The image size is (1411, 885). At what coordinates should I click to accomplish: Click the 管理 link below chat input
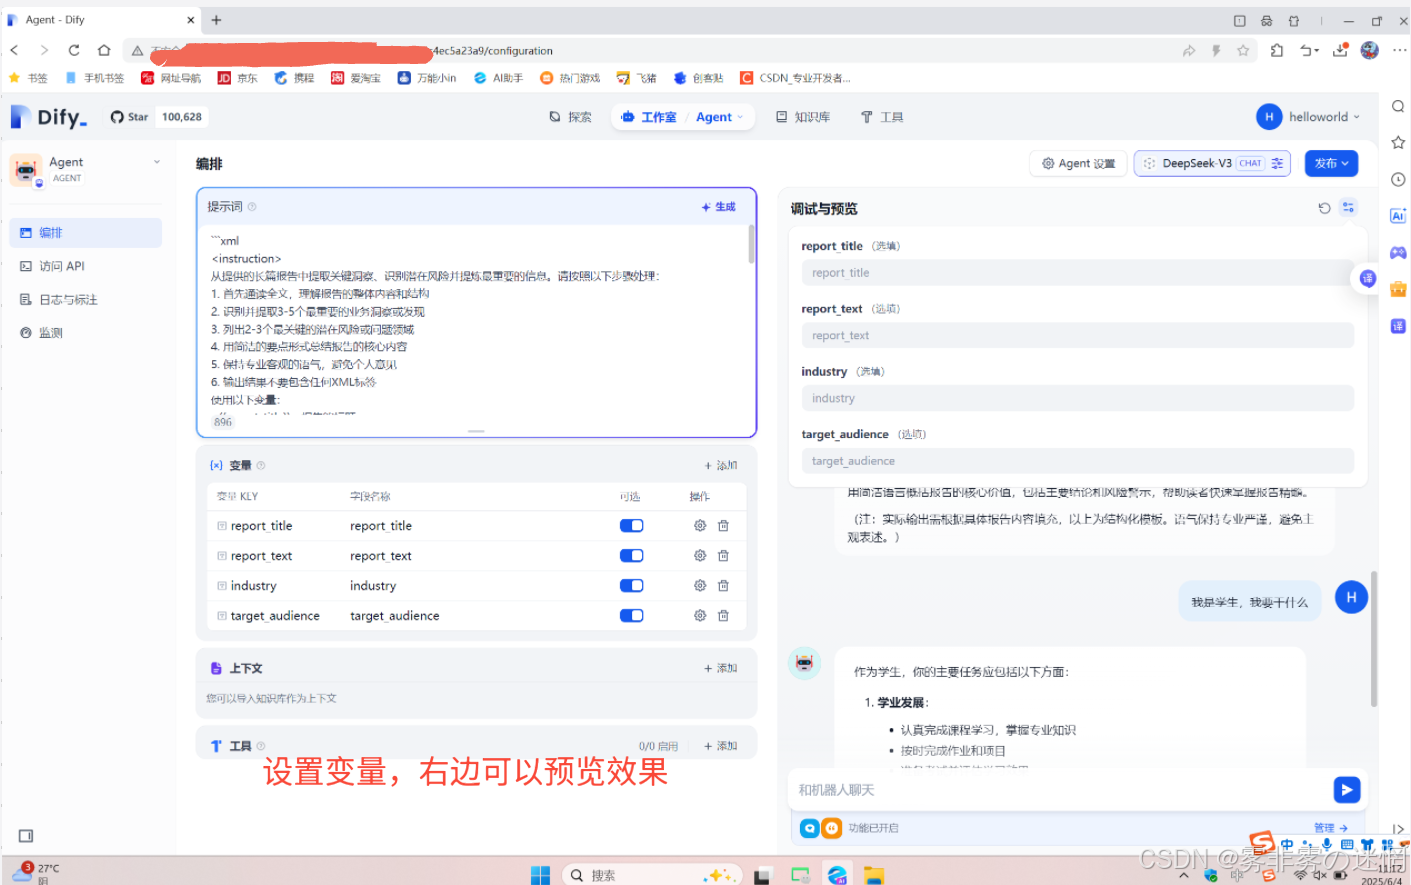tap(1330, 828)
